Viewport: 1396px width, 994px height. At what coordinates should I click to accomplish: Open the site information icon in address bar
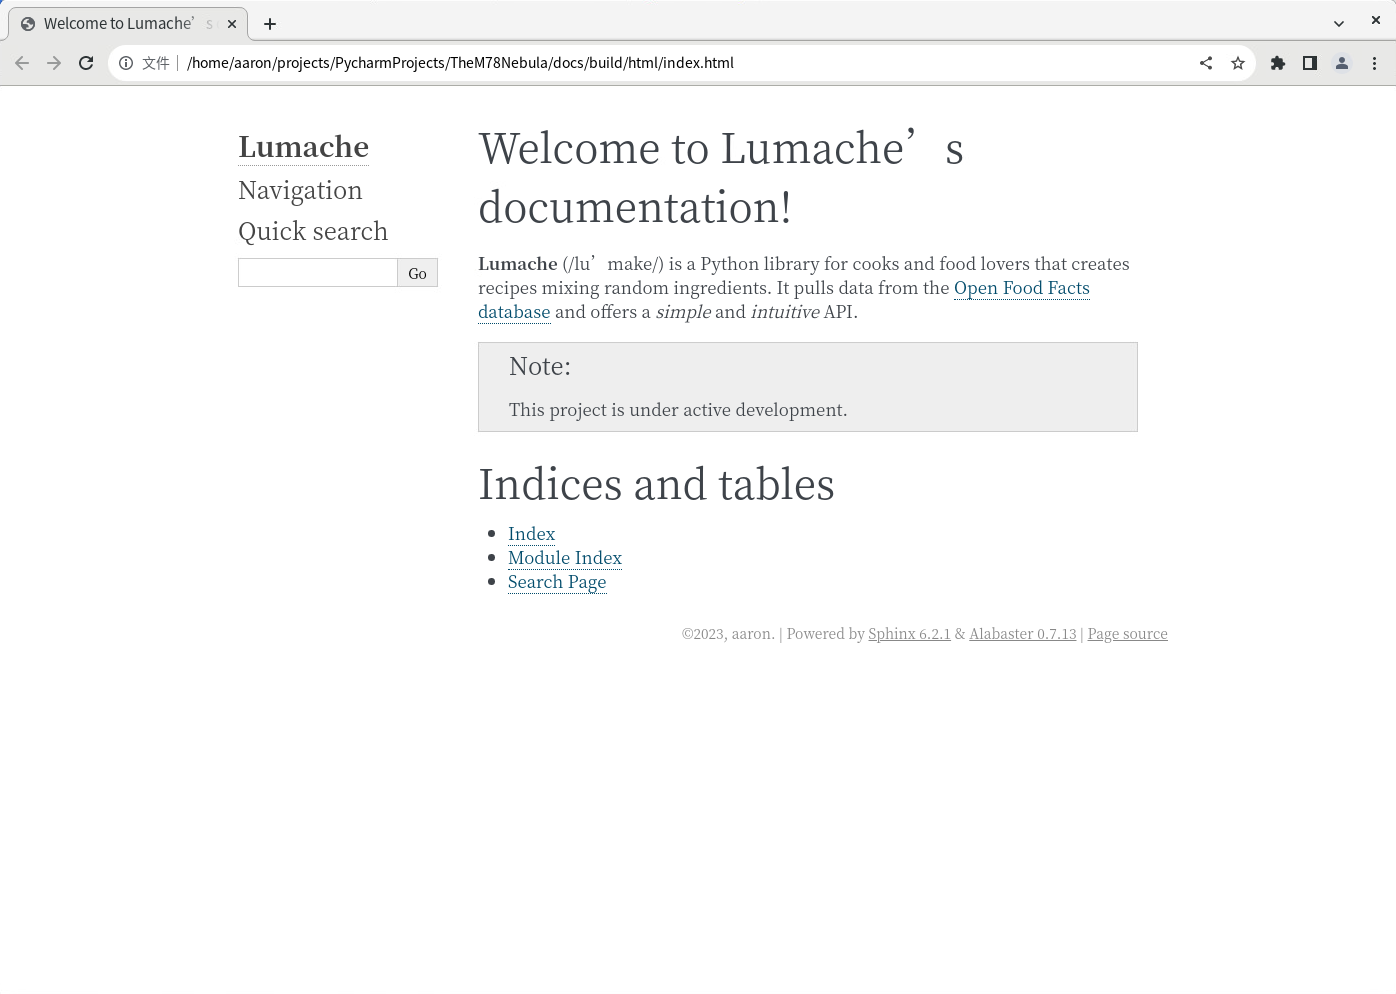pos(126,63)
